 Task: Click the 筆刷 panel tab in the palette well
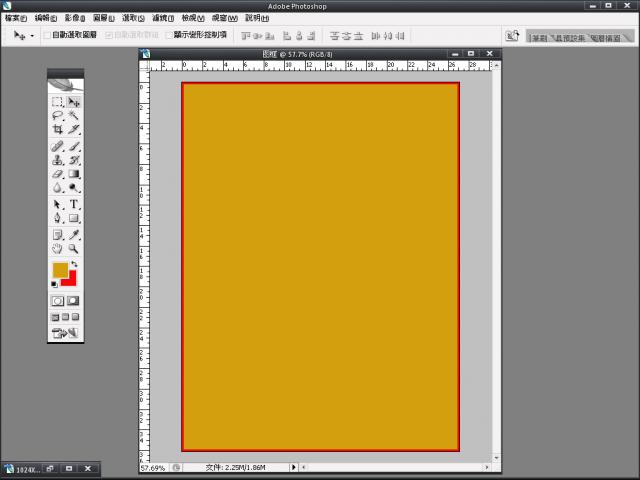click(x=540, y=36)
